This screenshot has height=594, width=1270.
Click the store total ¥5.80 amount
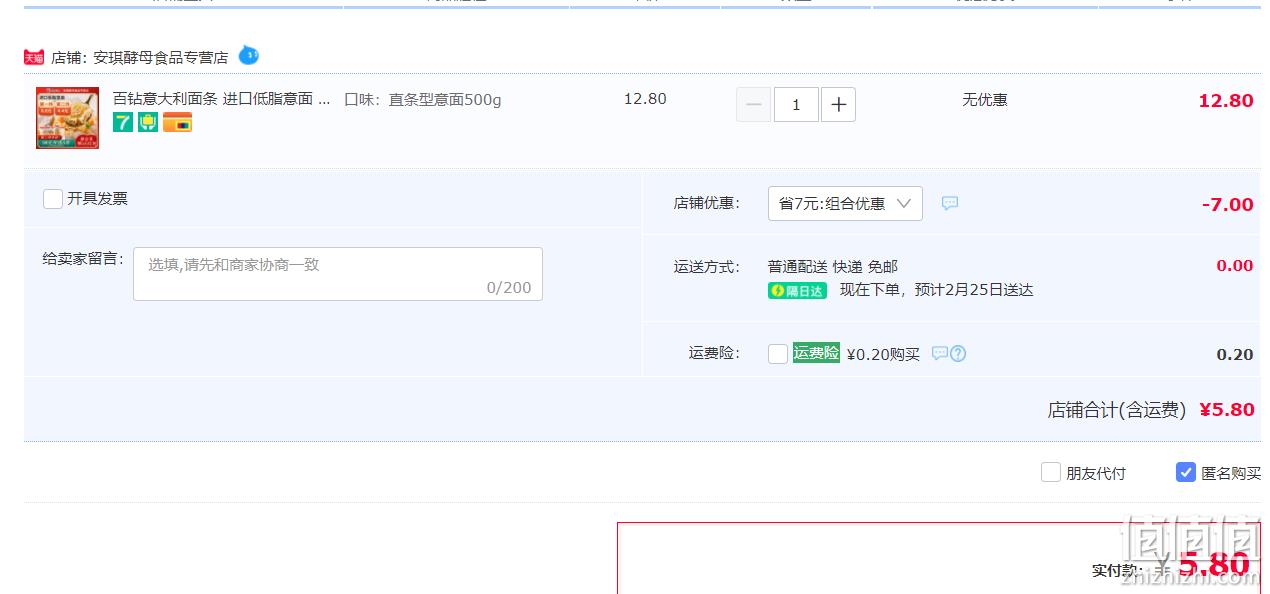pos(1227,409)
